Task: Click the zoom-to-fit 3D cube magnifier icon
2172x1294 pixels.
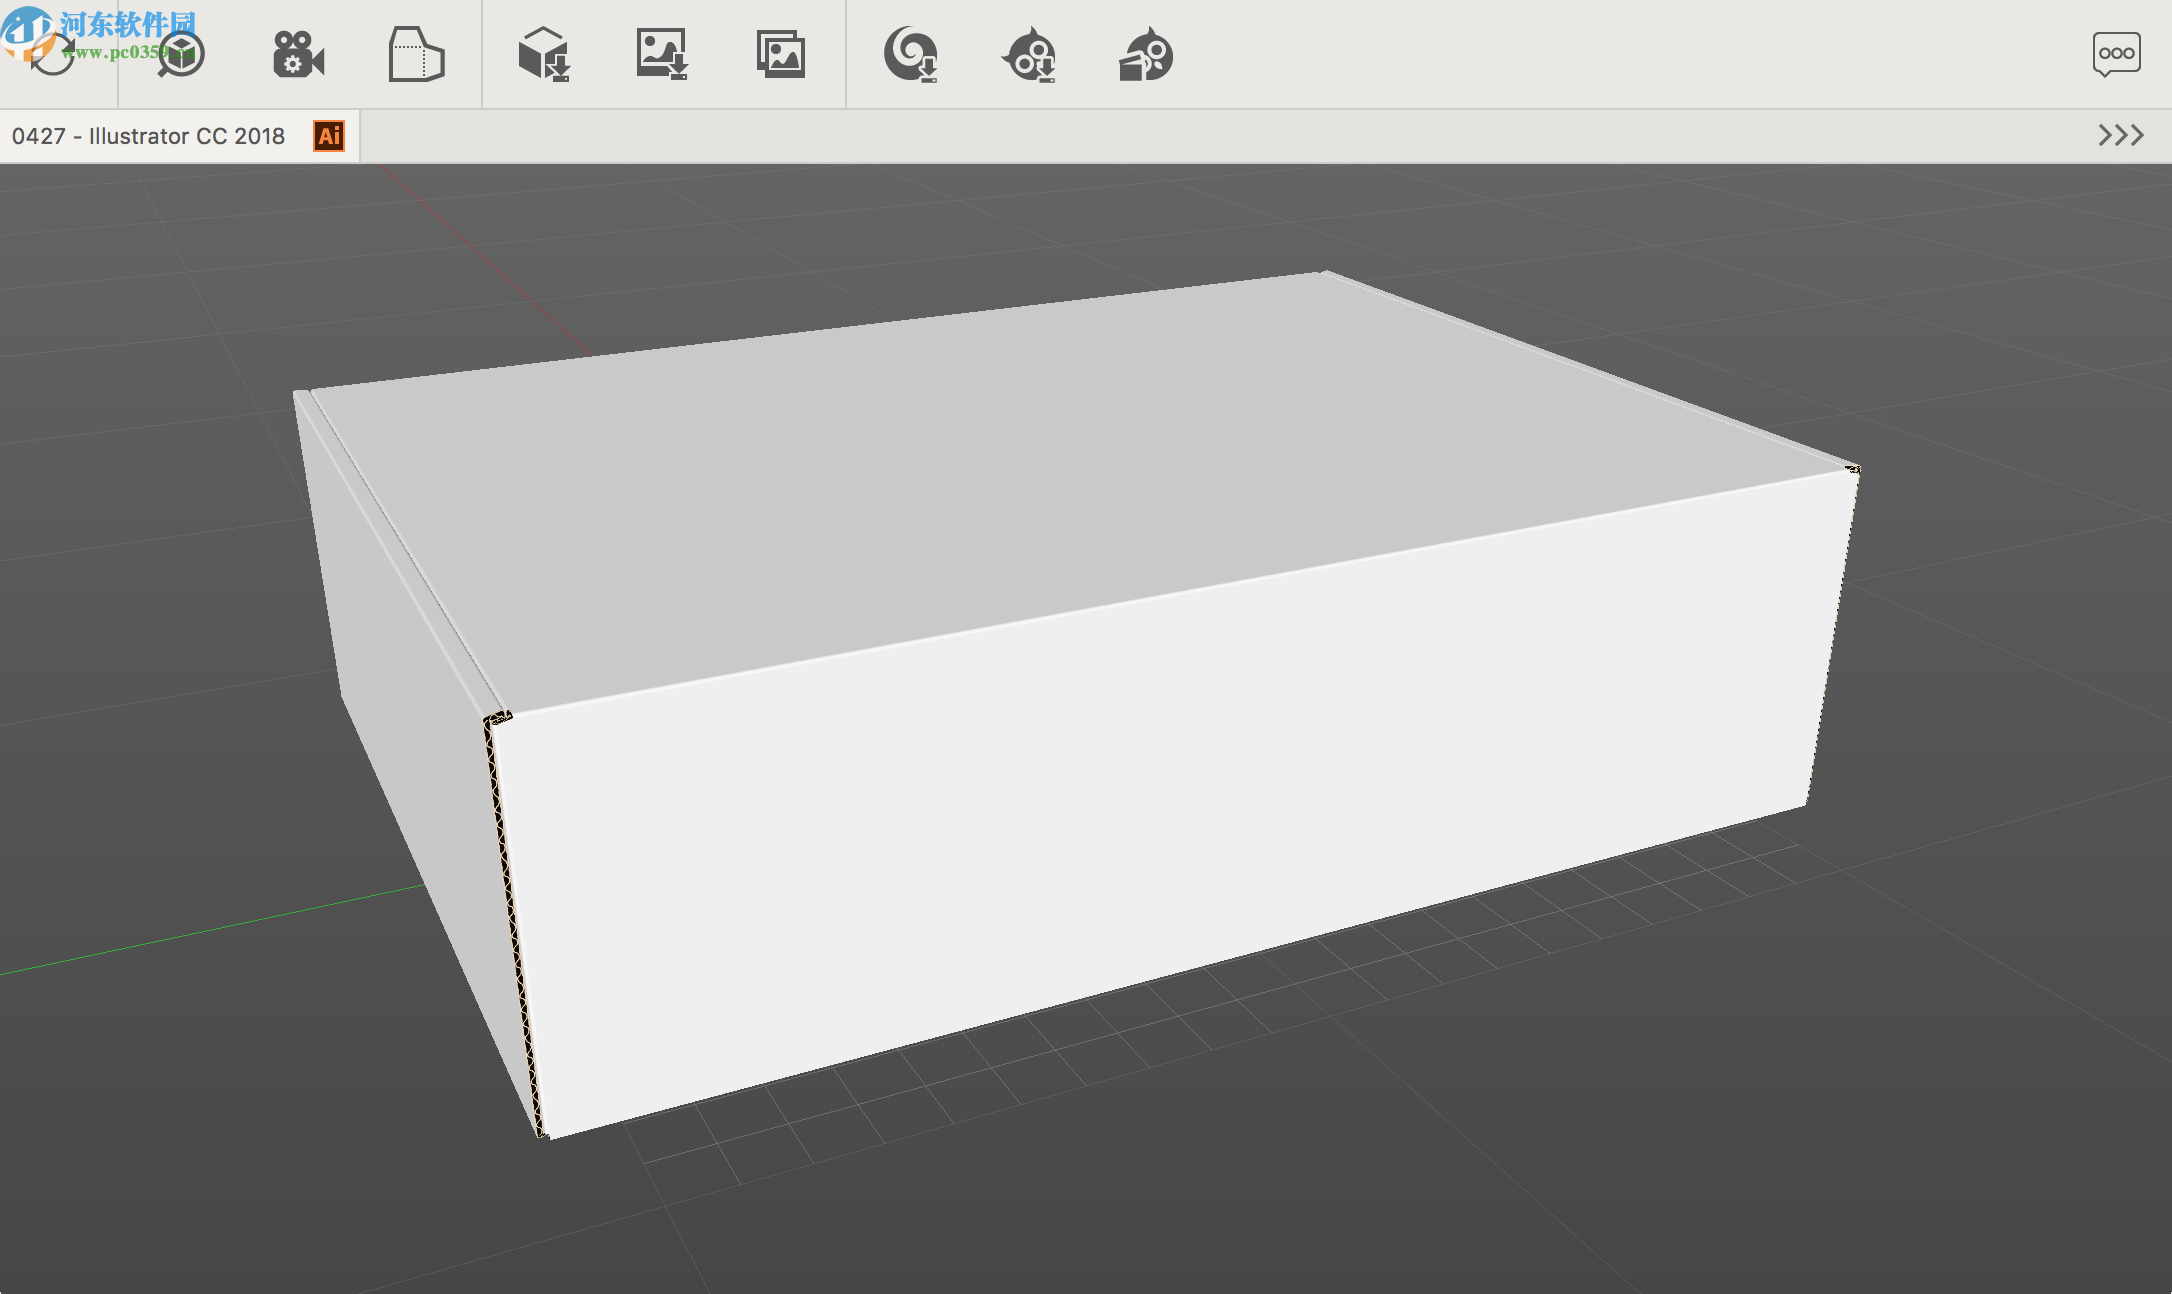Action: 181,54
